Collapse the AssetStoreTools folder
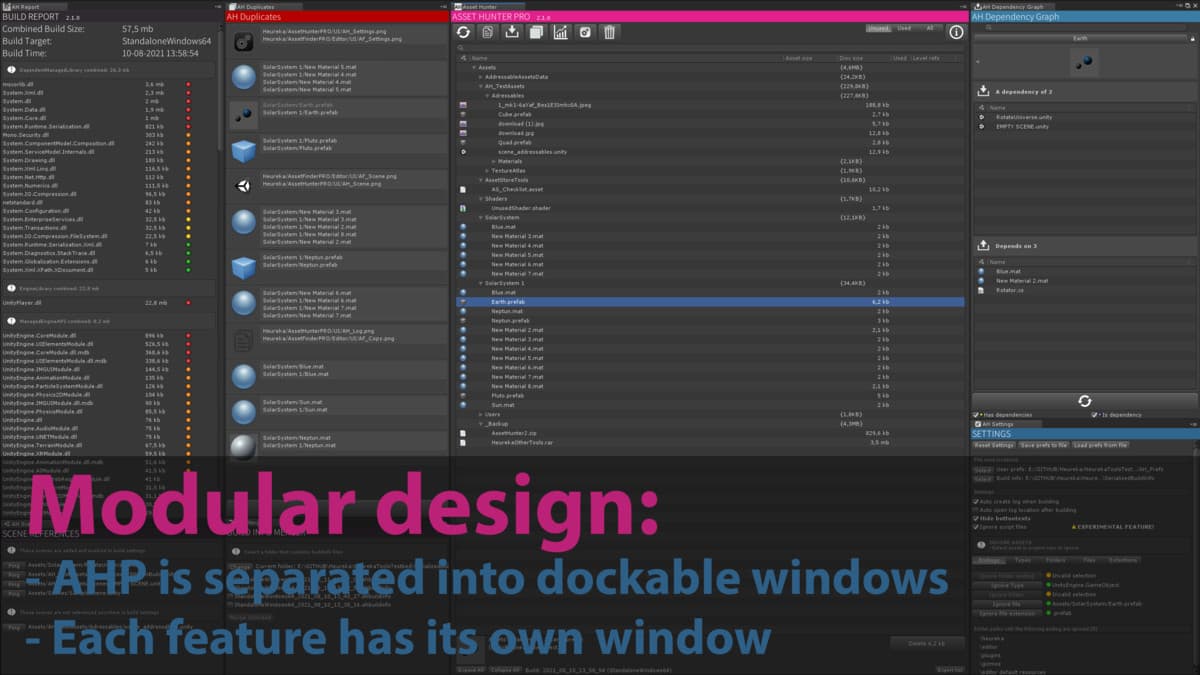Image resolution: width=1200 pixels, height=675 pixels. [481, 180]
